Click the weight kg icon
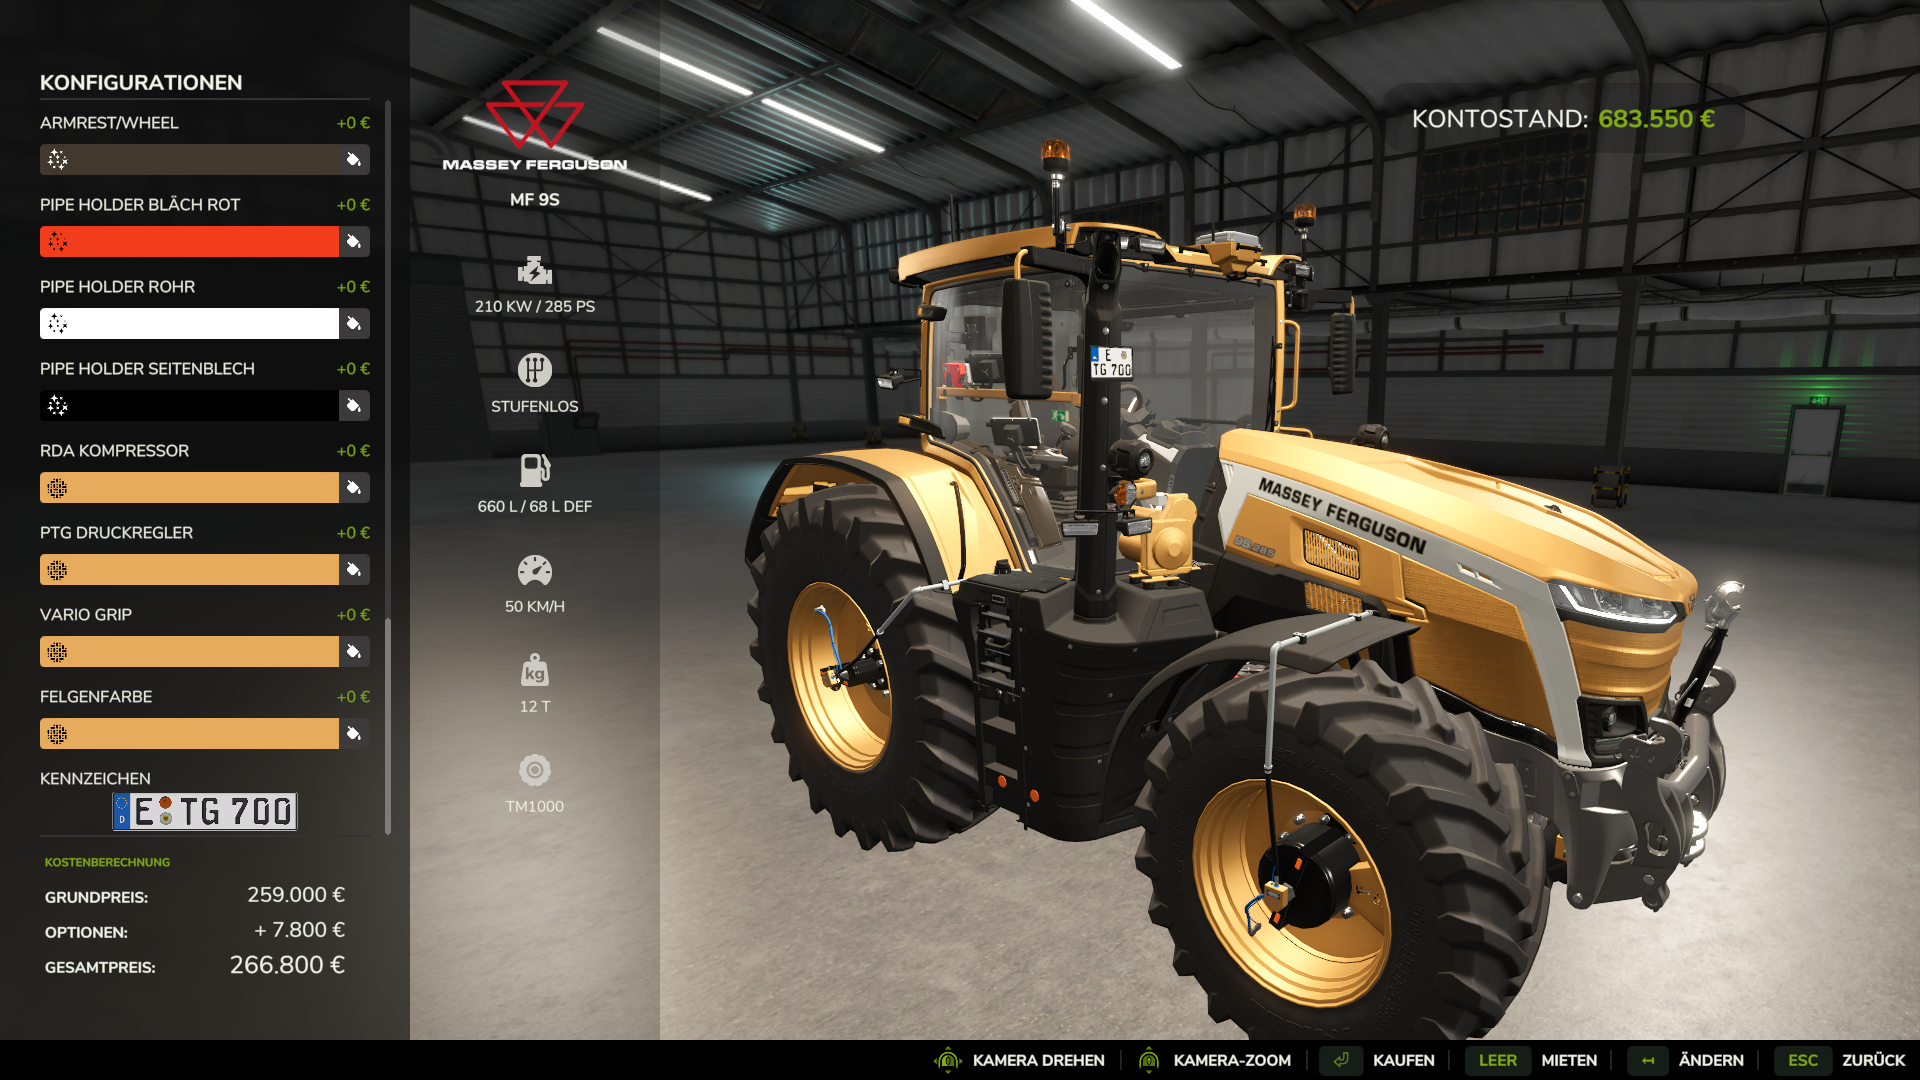Screen dimensions: 1920x1080 tap(534, 670)
